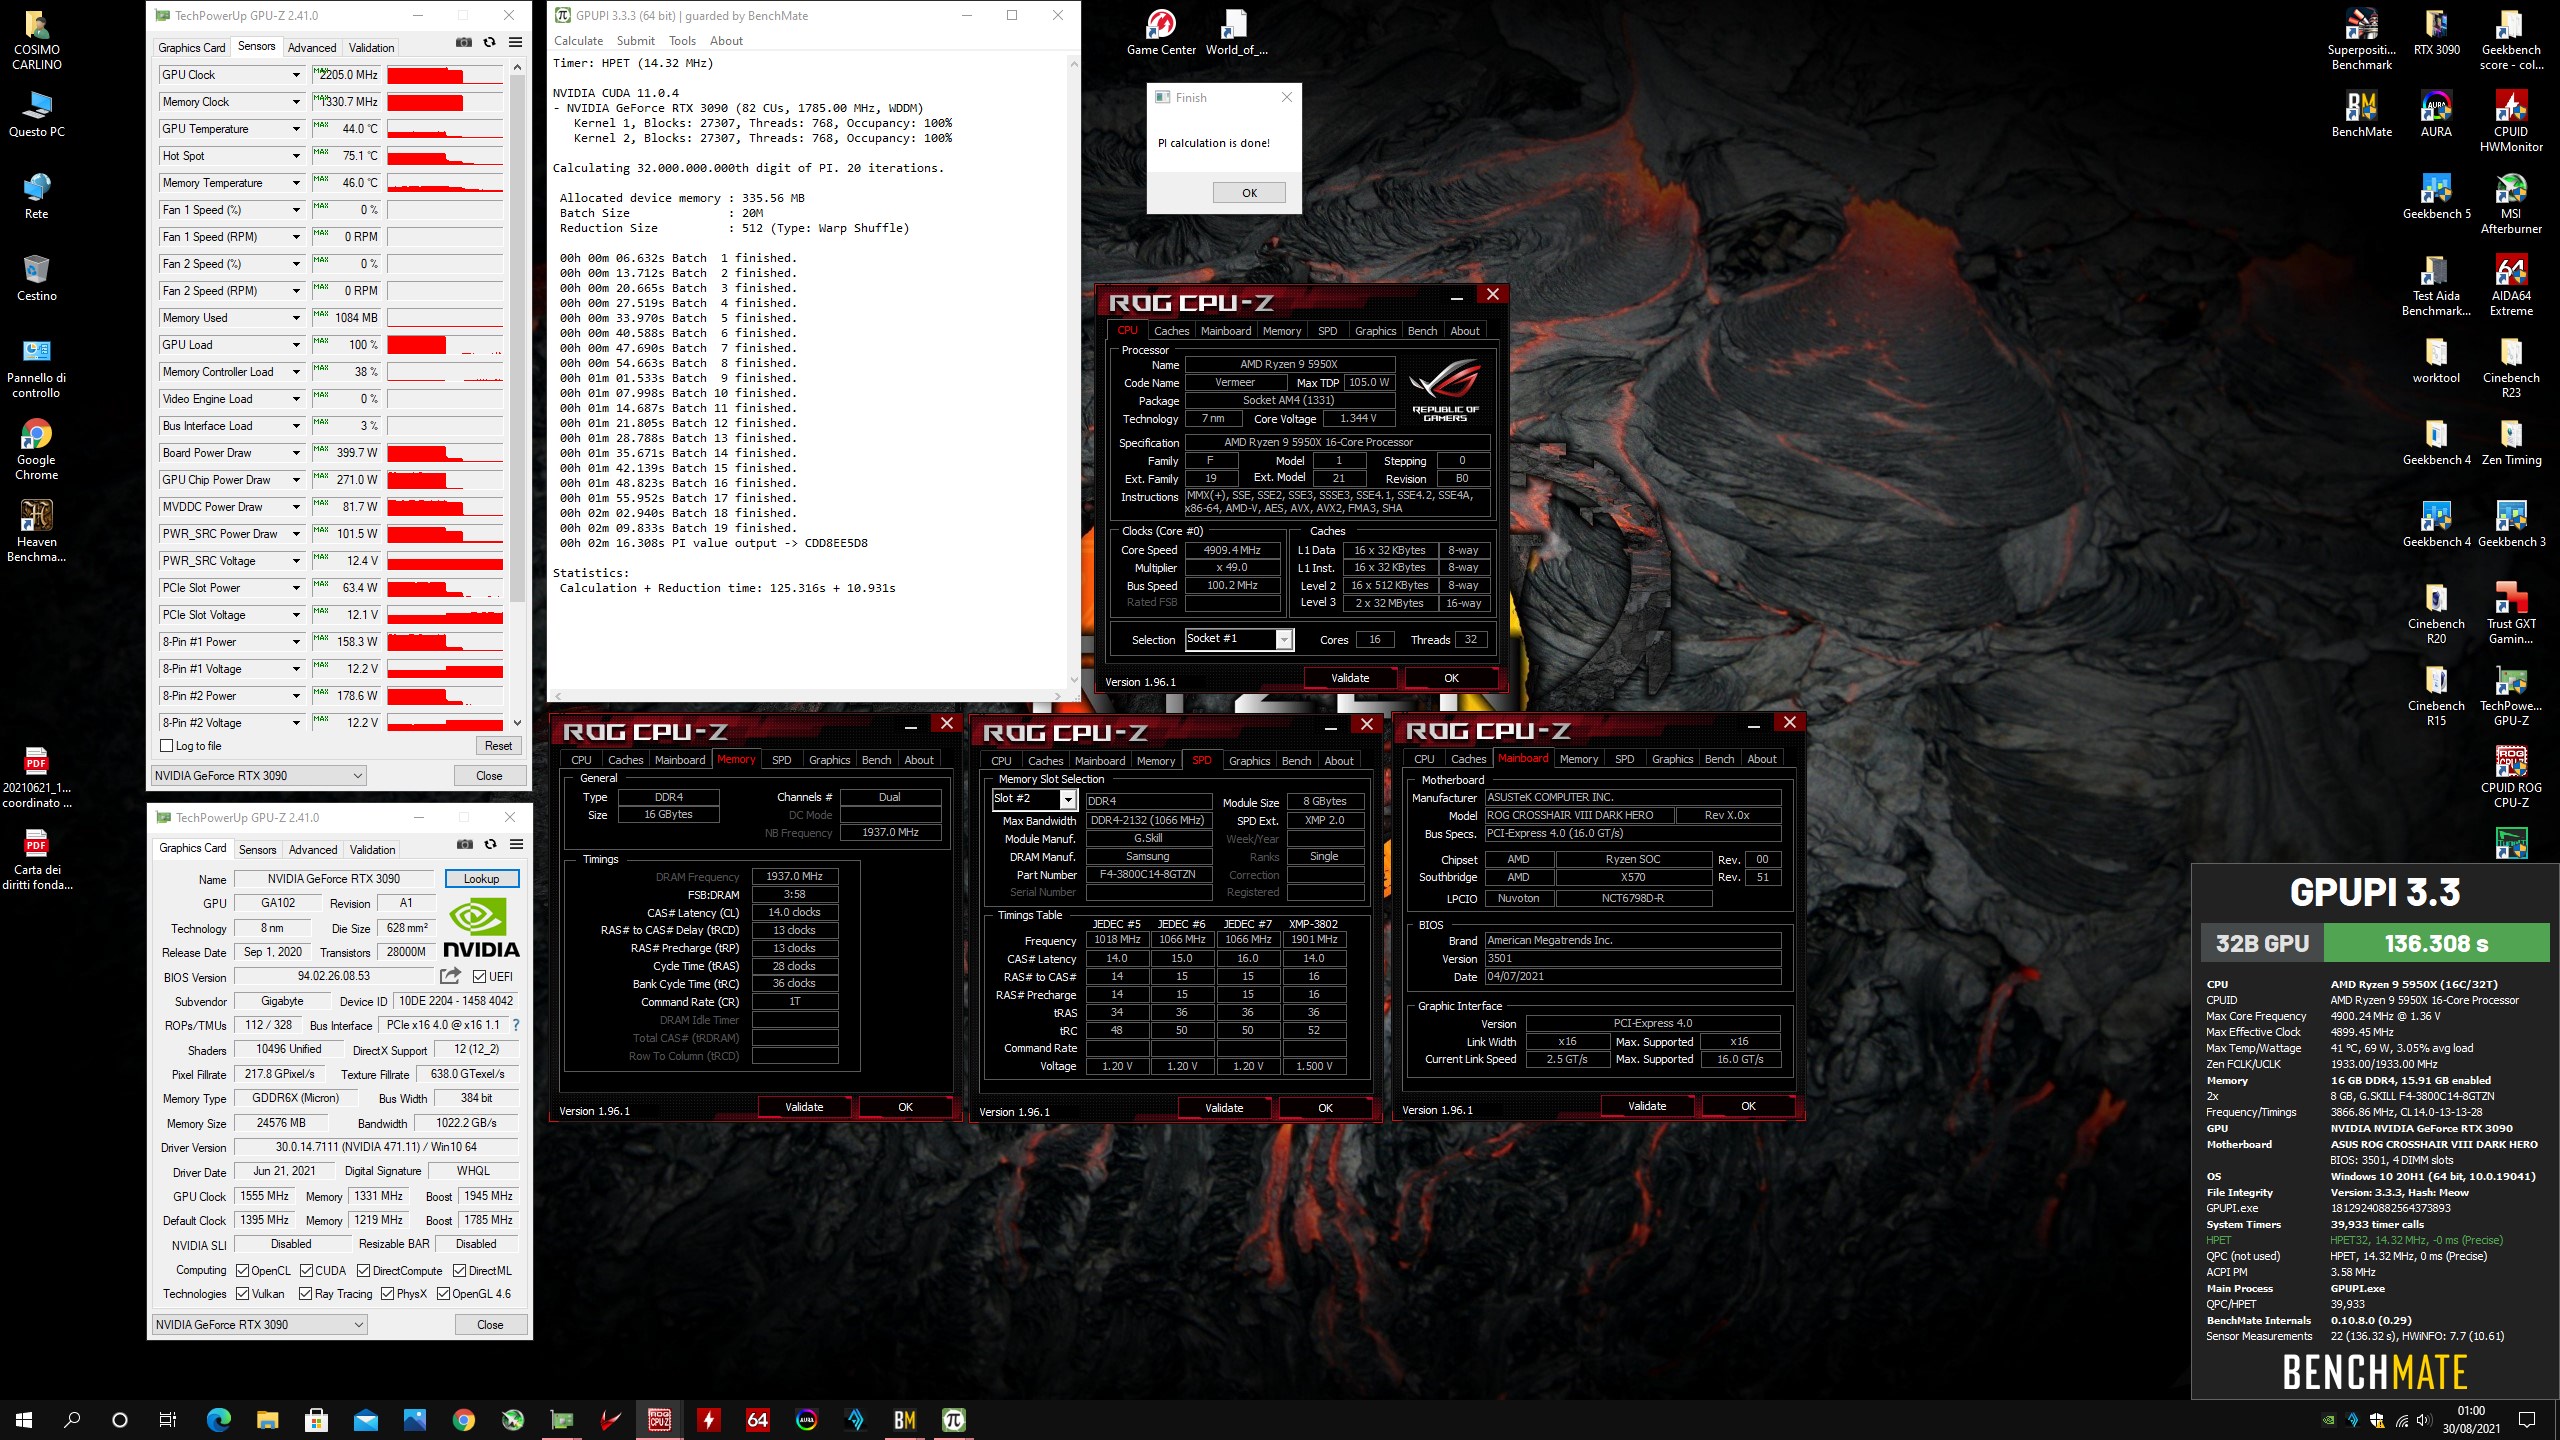Toggle the DirectCompute checkbox
Viewport: 2560px width, 1440px height.
tap(364, 1271)
